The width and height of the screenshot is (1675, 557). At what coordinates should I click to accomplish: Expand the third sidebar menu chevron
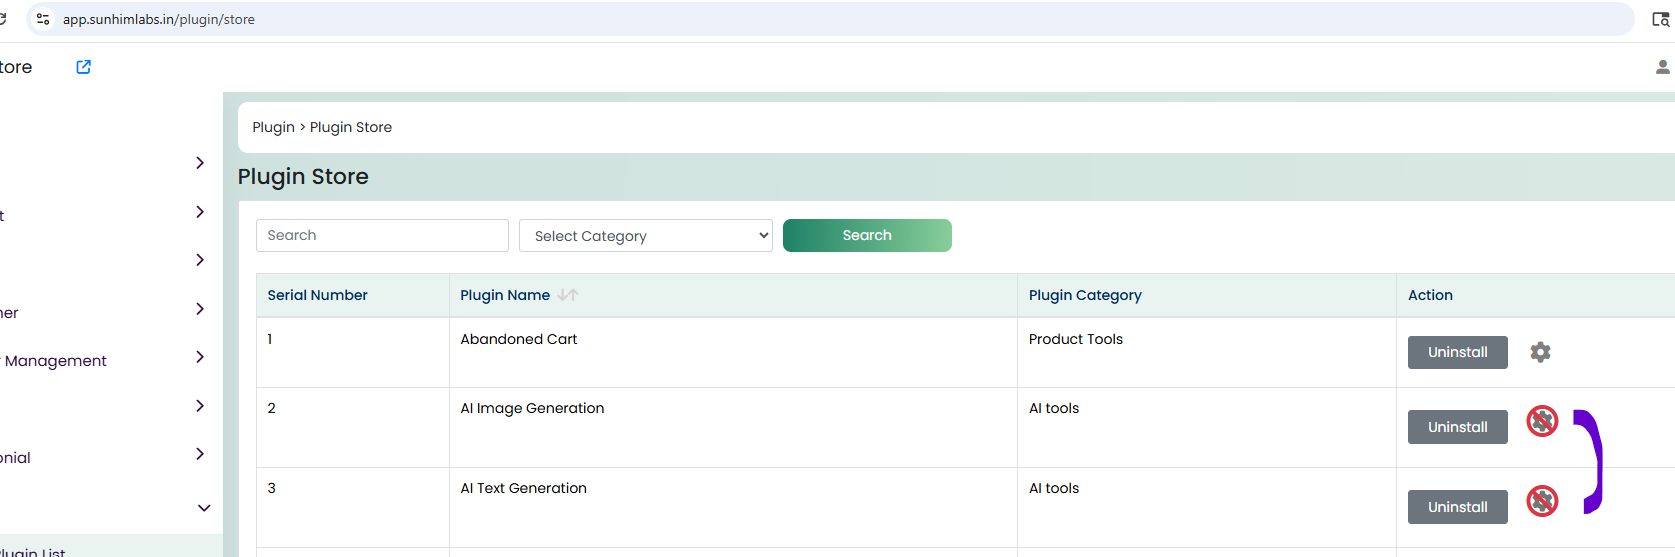[x=200, y=260]
